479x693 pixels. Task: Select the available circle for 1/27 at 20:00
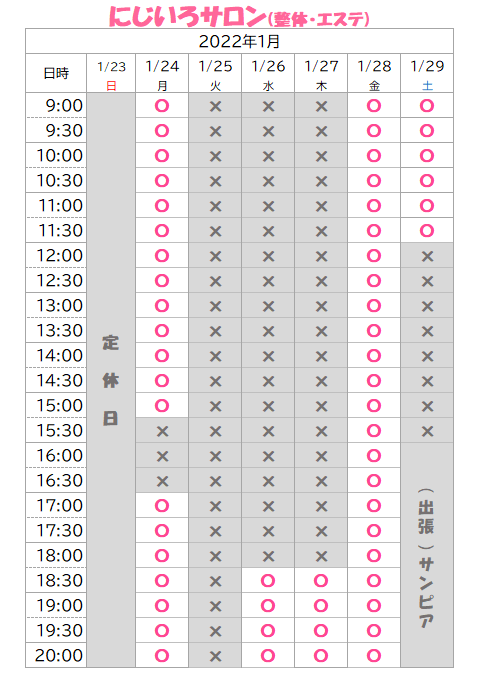click(321, 655)
